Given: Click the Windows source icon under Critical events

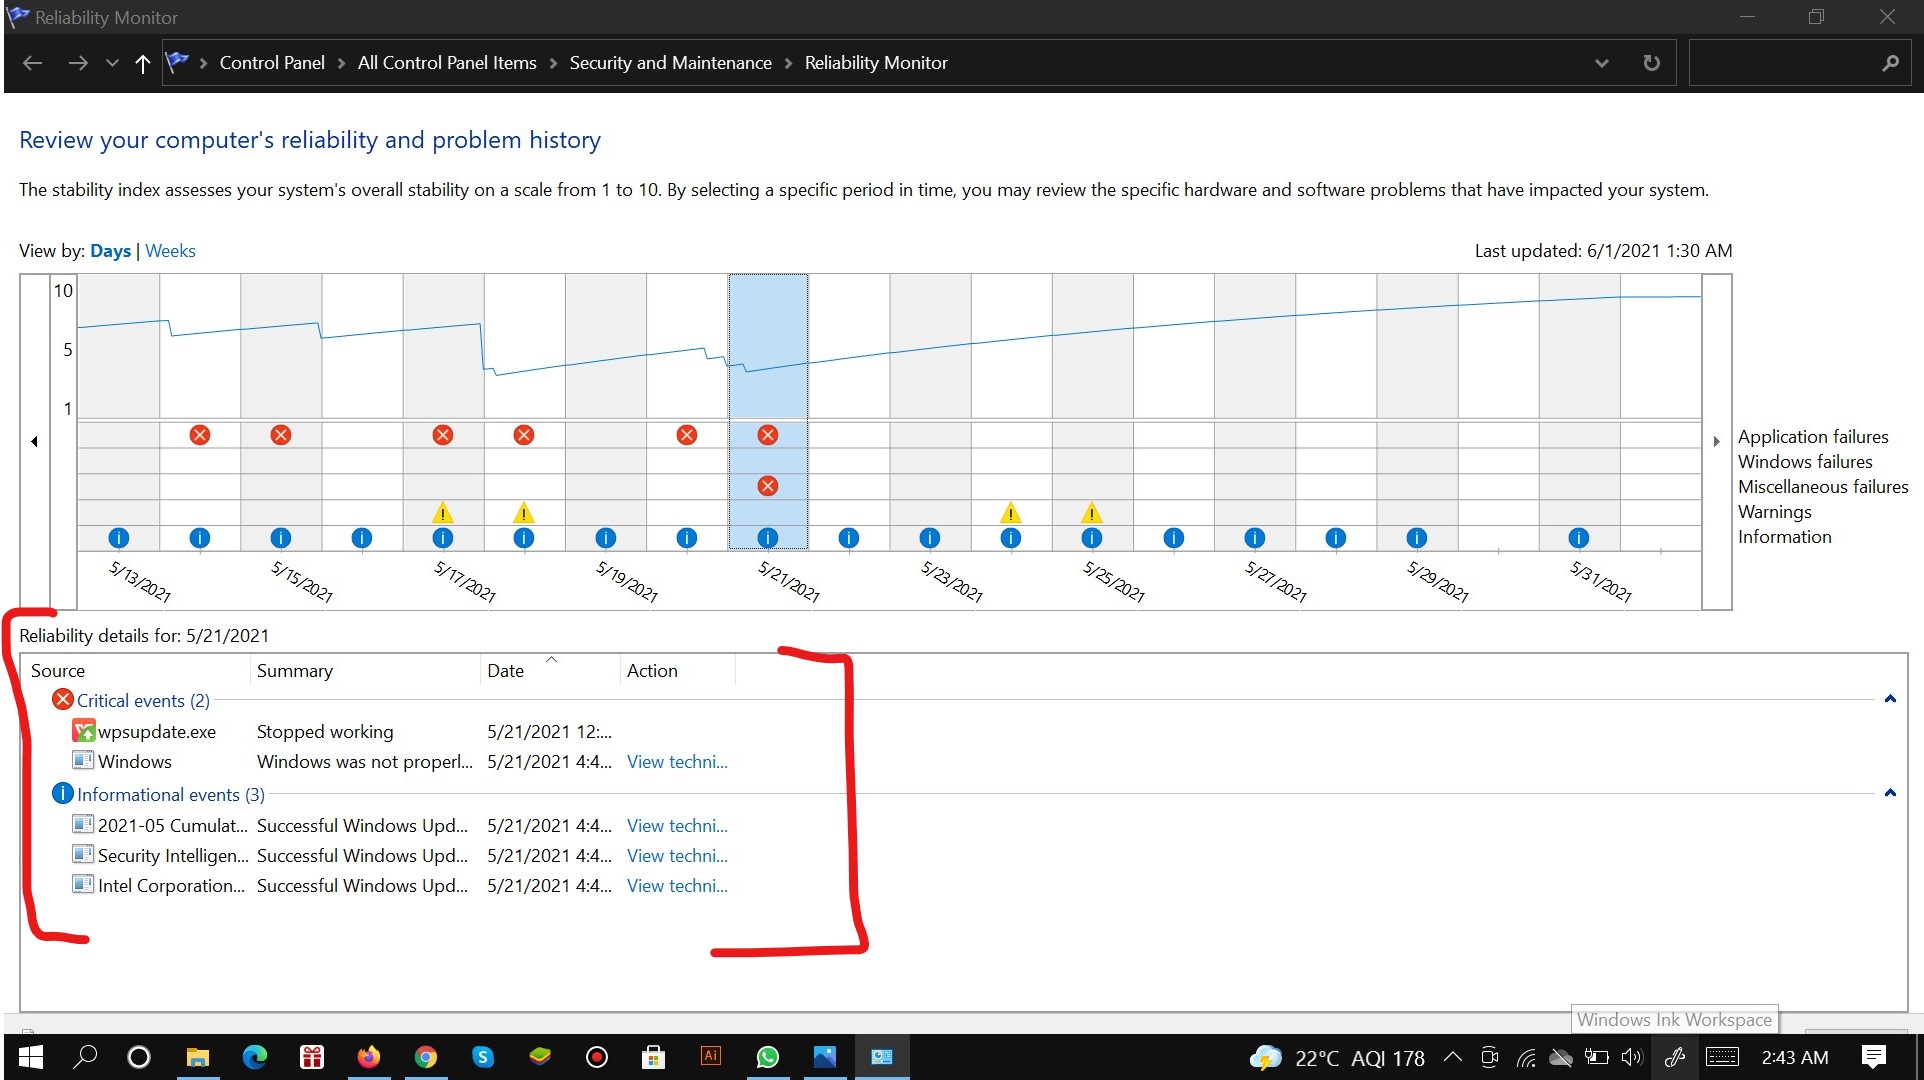Looking at the screenshot, I should click(x=82, y=761).
